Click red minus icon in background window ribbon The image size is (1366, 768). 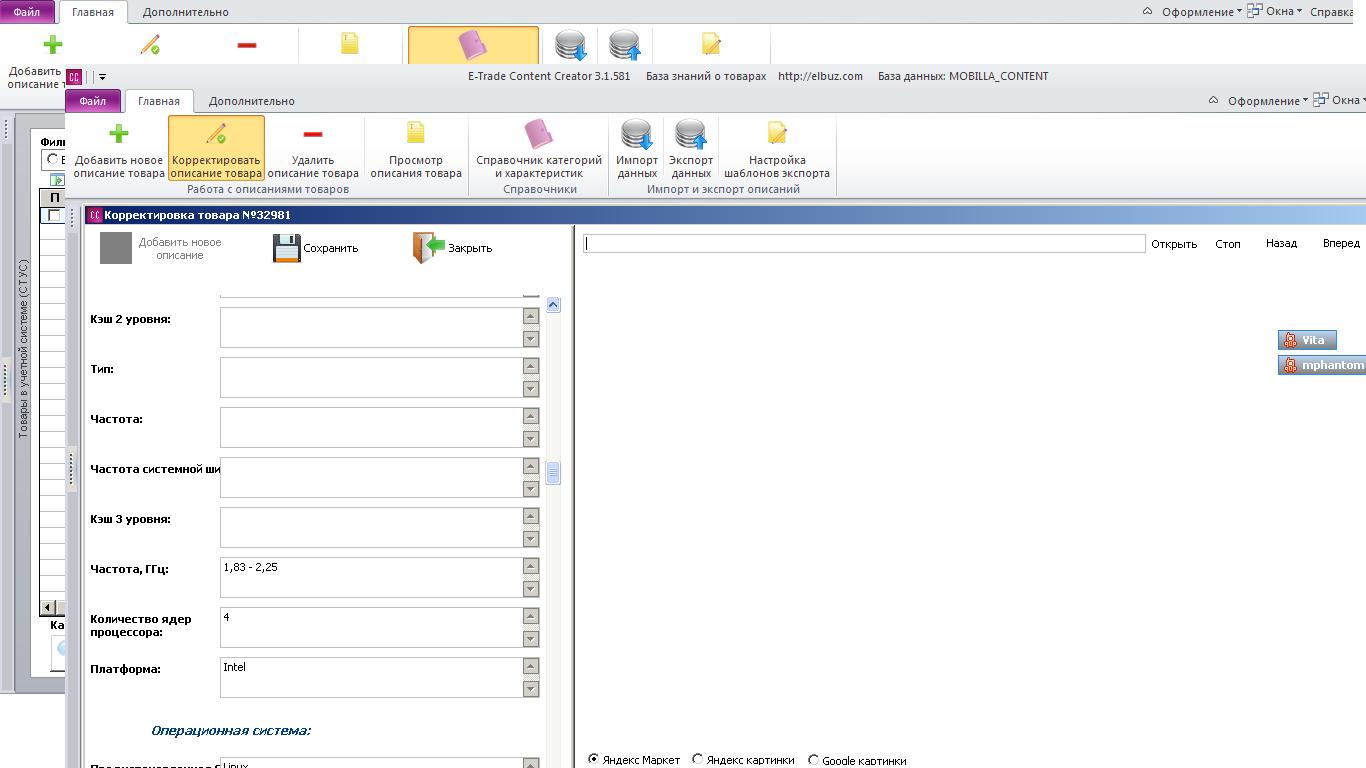[247, 45]
